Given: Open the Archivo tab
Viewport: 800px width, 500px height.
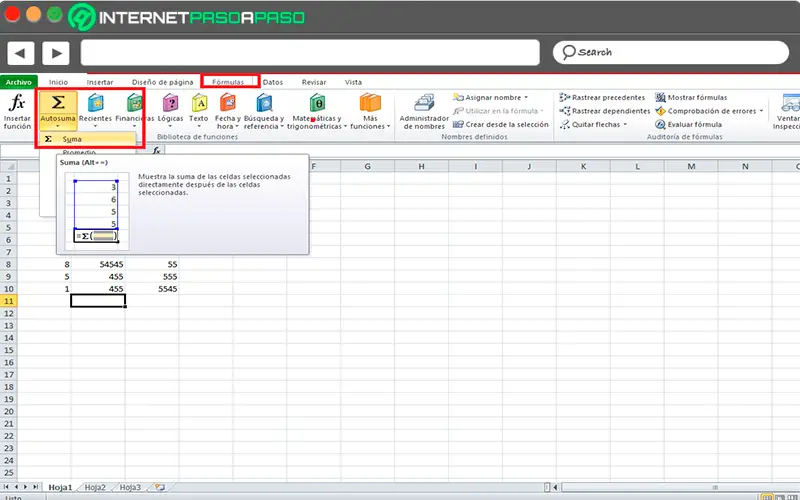Looking at the screenshot, I should [18, 82].
